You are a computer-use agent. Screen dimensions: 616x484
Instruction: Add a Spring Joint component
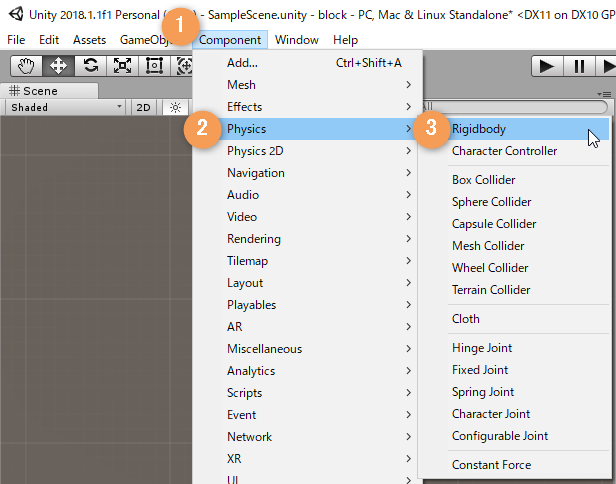(x=514, y=392)
